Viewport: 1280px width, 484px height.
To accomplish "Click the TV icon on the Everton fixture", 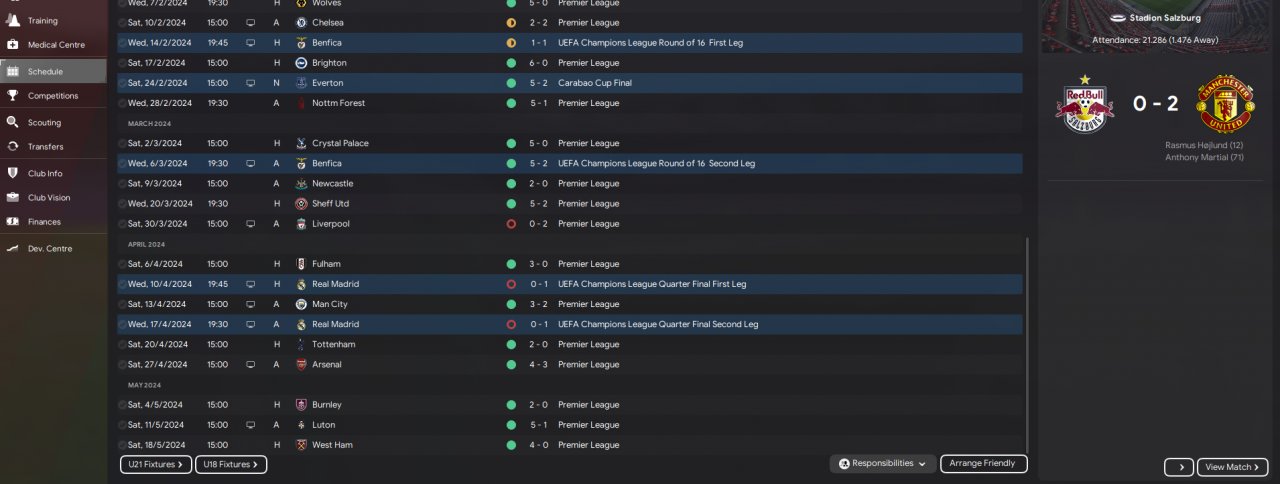I will coord(250,83).
